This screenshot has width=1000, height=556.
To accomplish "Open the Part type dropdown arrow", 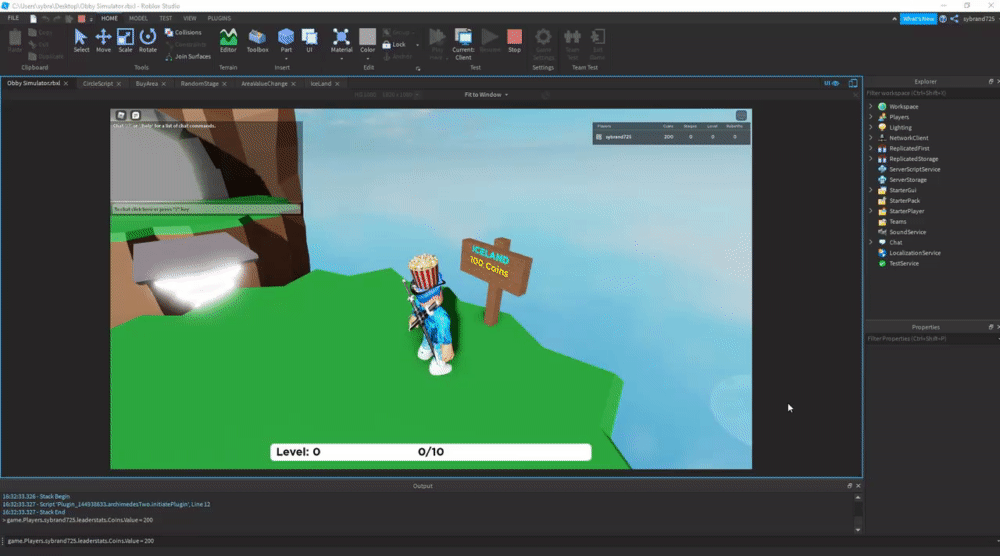I will [286, 59].
